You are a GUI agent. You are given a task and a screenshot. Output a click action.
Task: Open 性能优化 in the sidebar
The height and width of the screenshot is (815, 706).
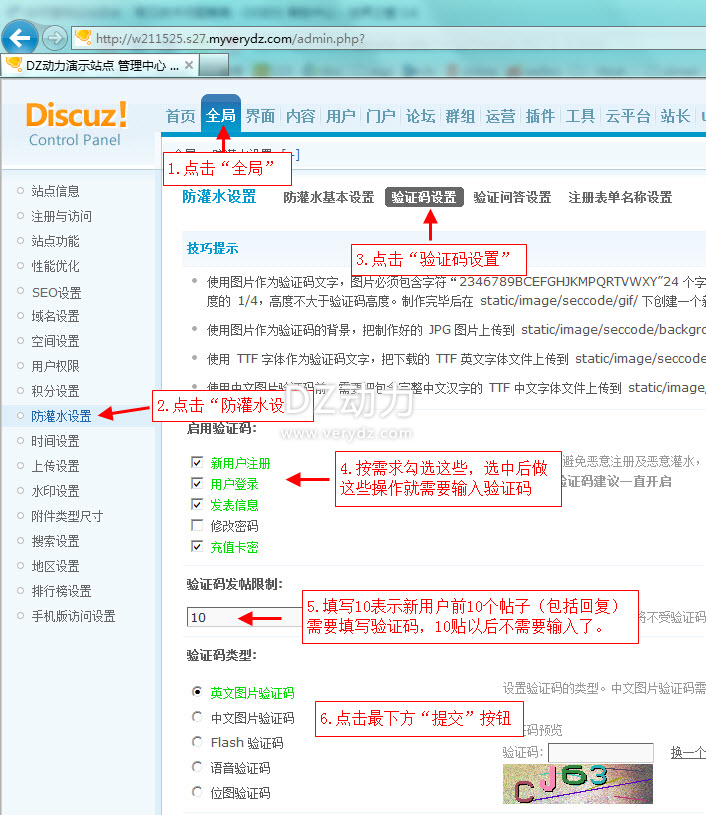55,266
